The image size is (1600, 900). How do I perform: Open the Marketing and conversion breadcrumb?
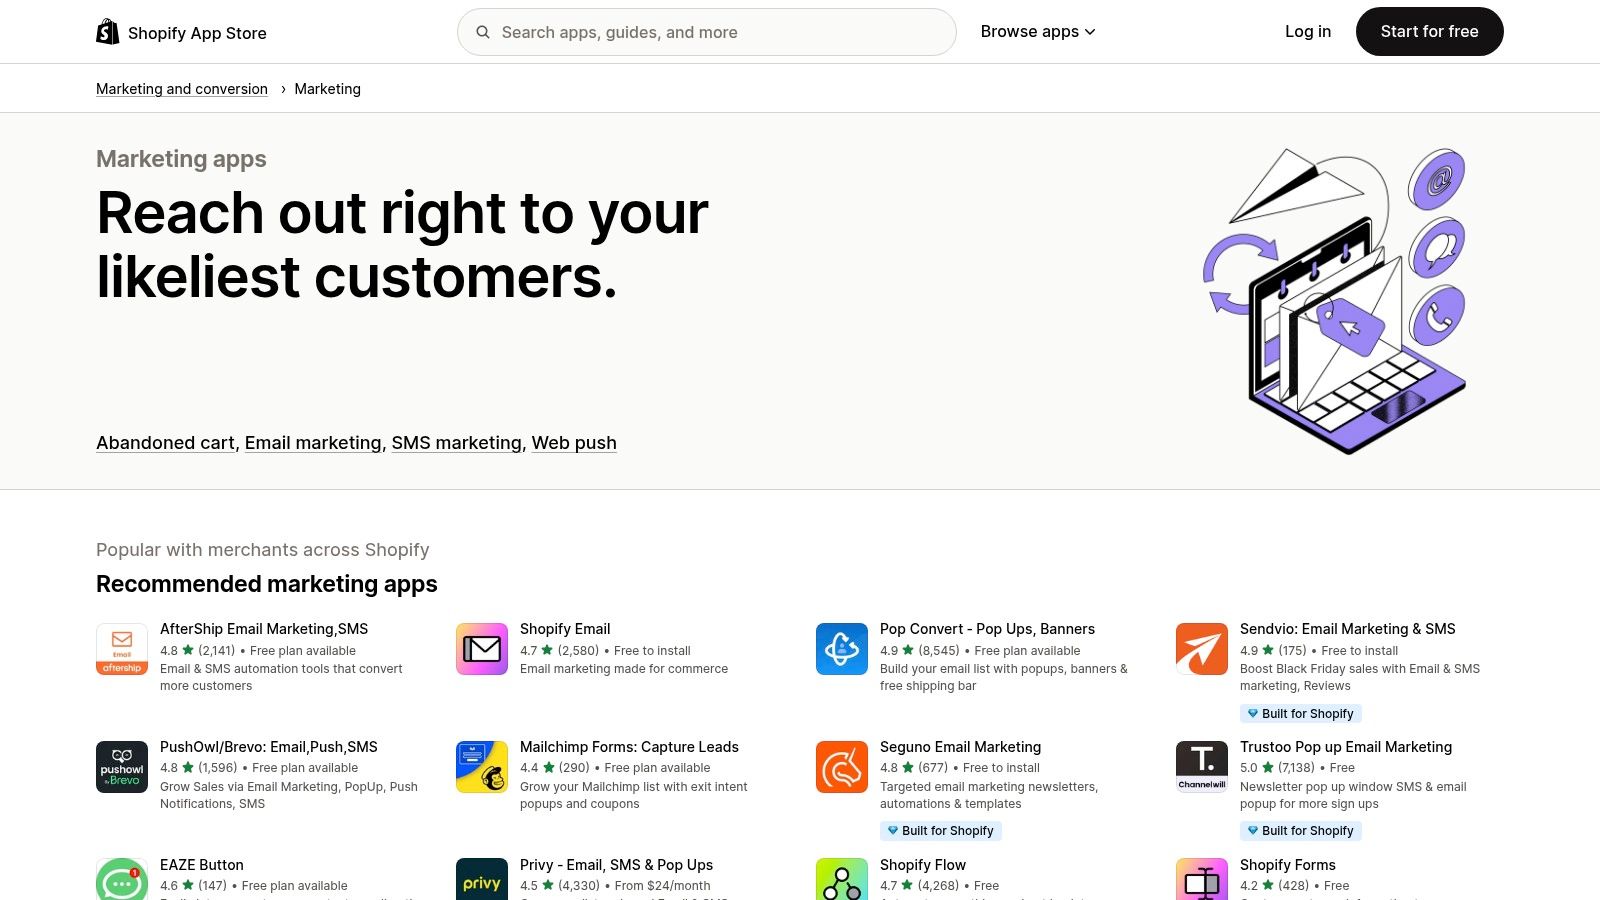[x=181, y=89]
